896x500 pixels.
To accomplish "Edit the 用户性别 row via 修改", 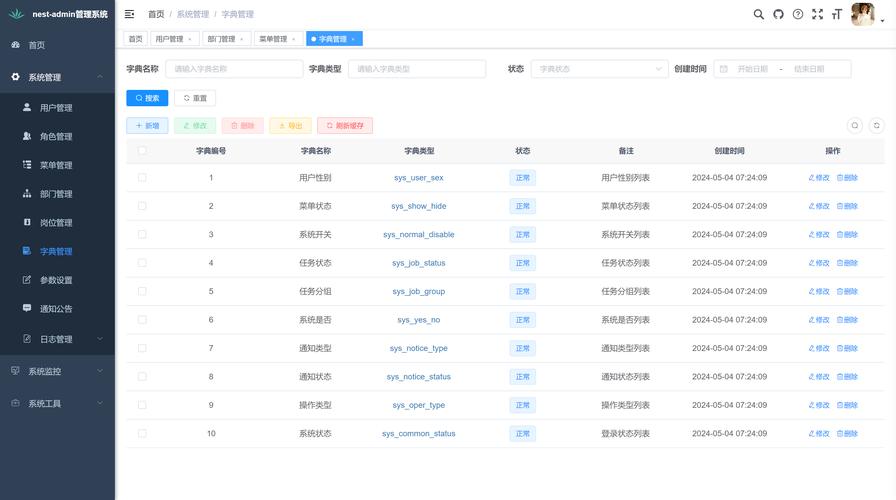I will pos(819,178).
